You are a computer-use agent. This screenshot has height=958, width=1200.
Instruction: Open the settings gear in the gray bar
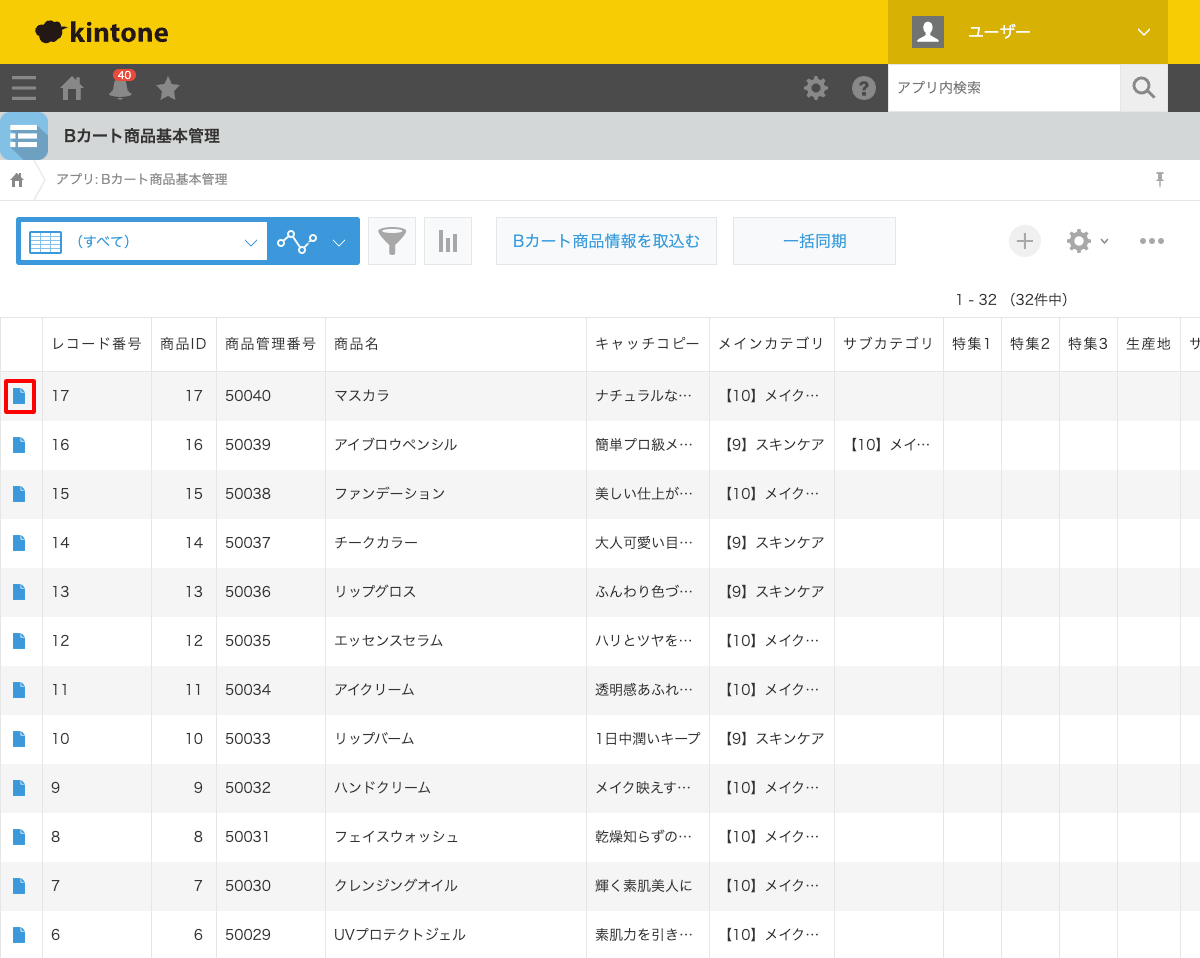(816, 88)
